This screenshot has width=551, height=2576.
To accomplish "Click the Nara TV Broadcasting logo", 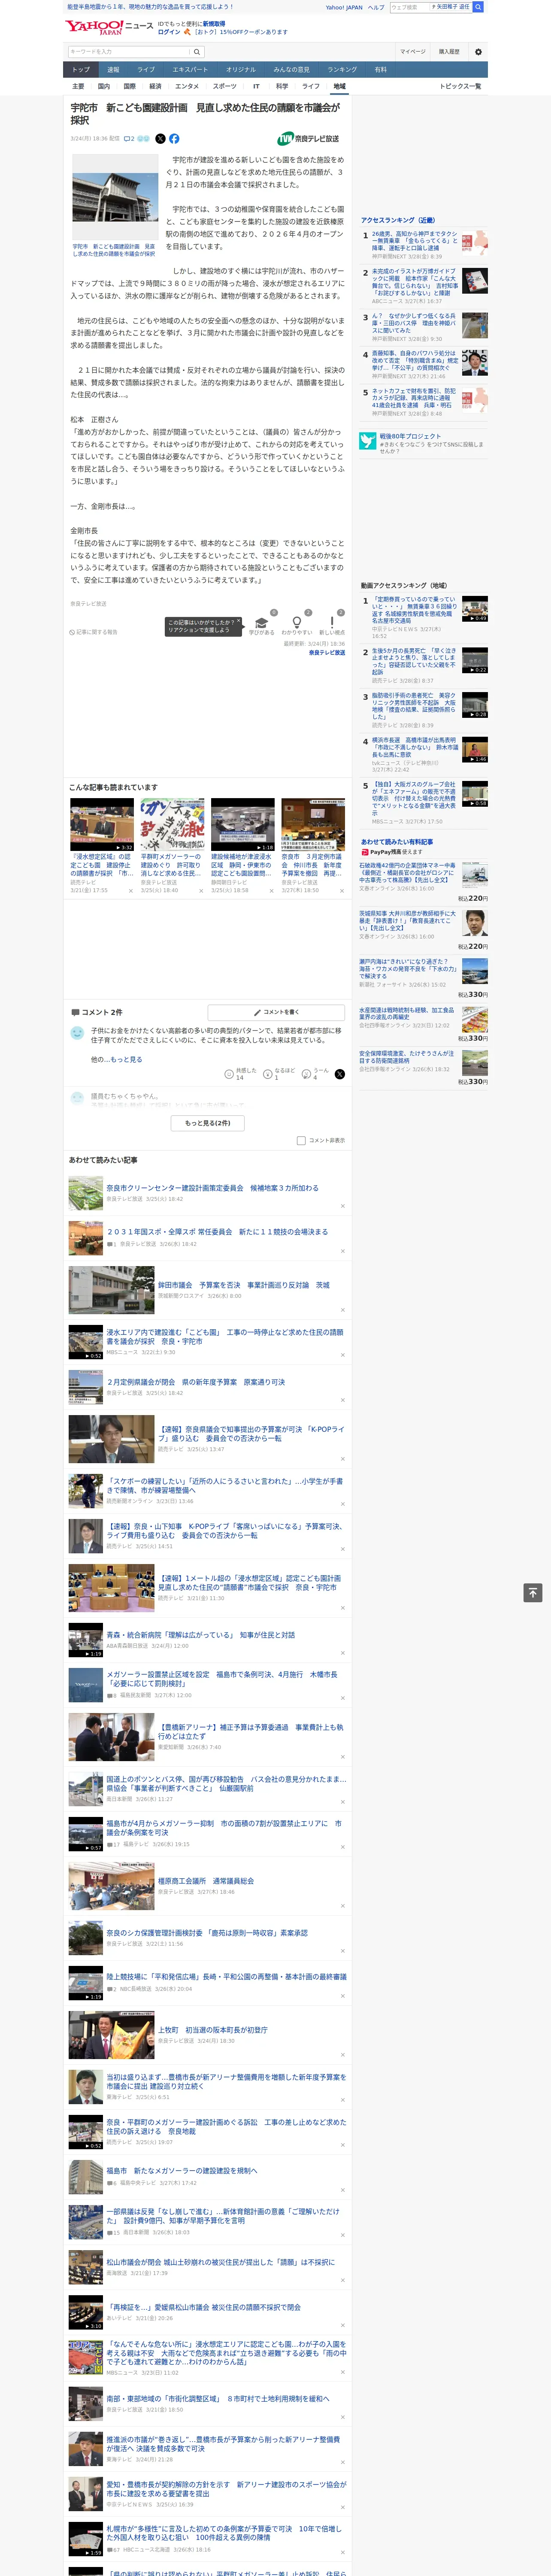I will point(308,139).
